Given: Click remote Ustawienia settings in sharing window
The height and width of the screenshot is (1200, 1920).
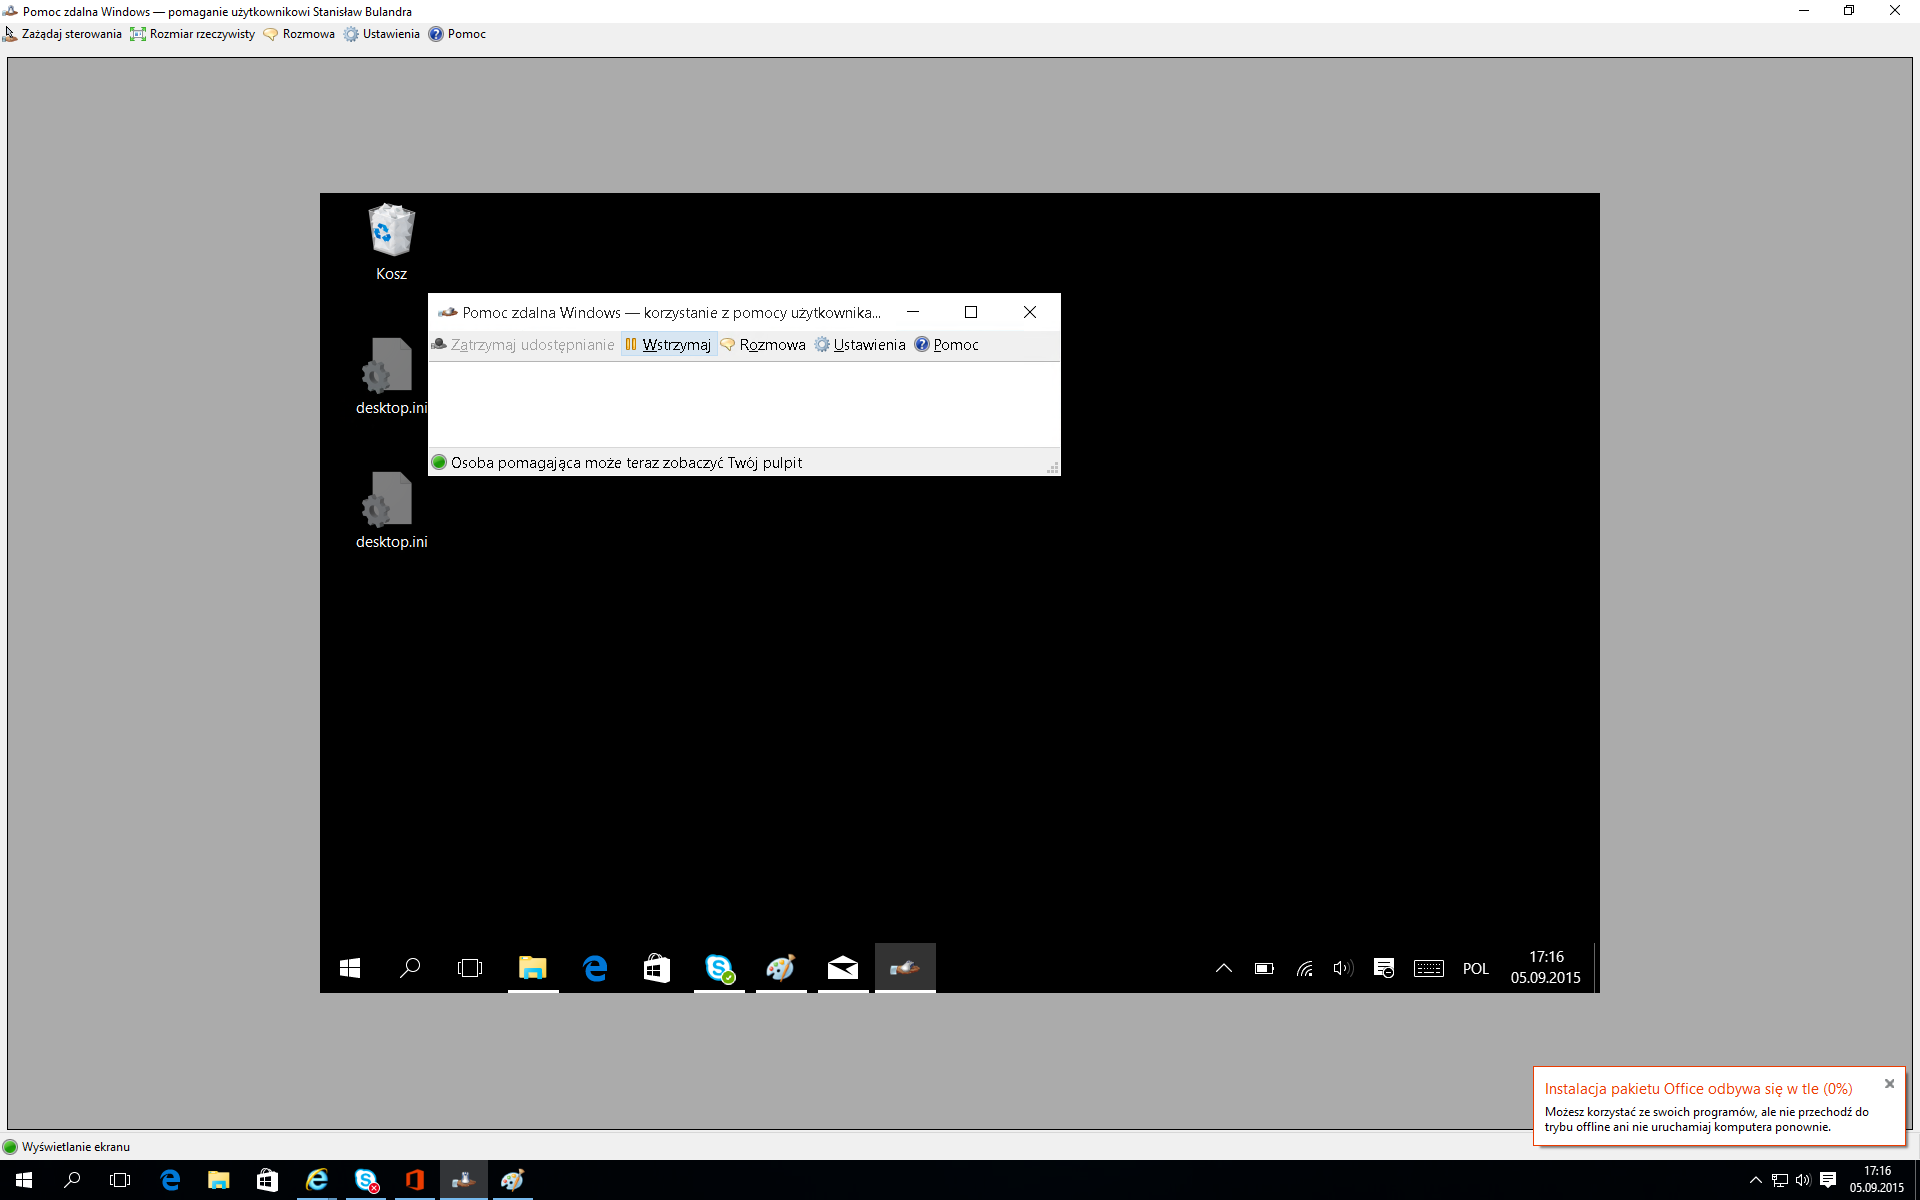Looking at the screenshot, I should tap(860, 345).
